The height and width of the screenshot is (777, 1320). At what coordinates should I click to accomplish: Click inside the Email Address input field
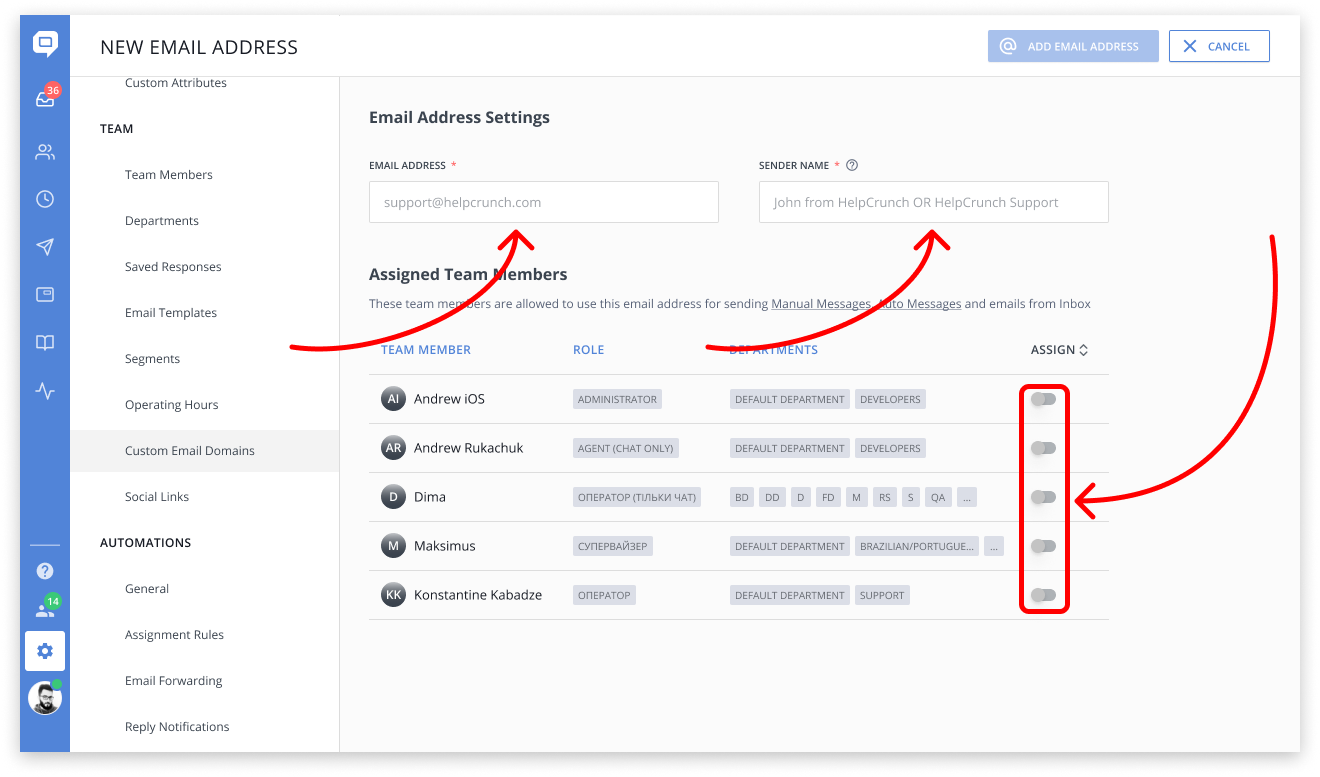tap(543, 201)
